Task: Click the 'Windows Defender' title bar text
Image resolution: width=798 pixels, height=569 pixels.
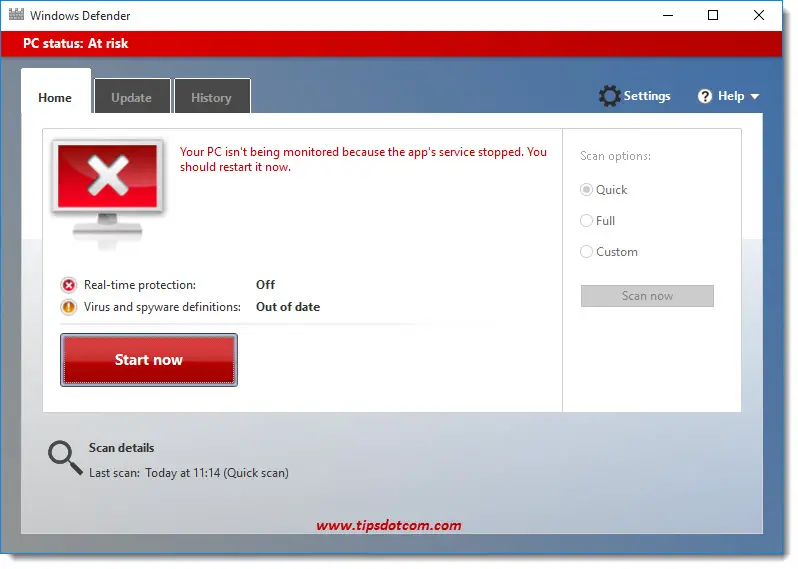Action: coord(80,16)
